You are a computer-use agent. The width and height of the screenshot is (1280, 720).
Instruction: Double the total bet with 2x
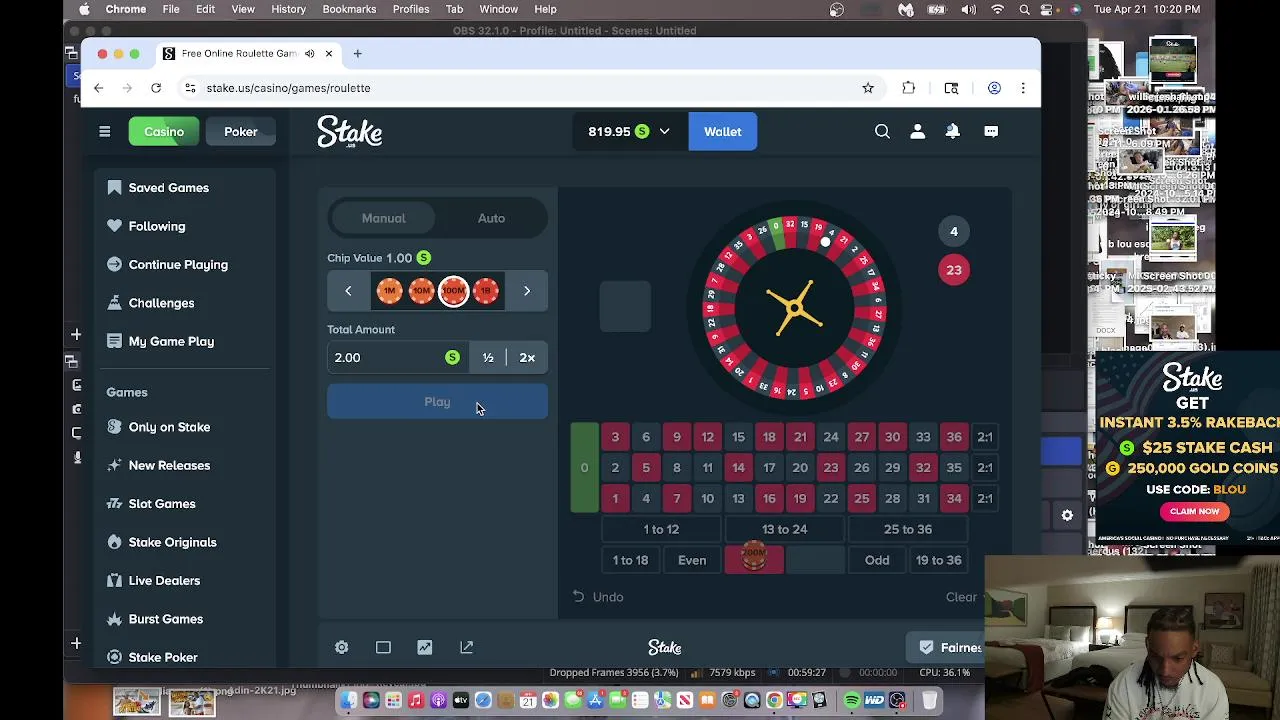[x=527, y=358]
